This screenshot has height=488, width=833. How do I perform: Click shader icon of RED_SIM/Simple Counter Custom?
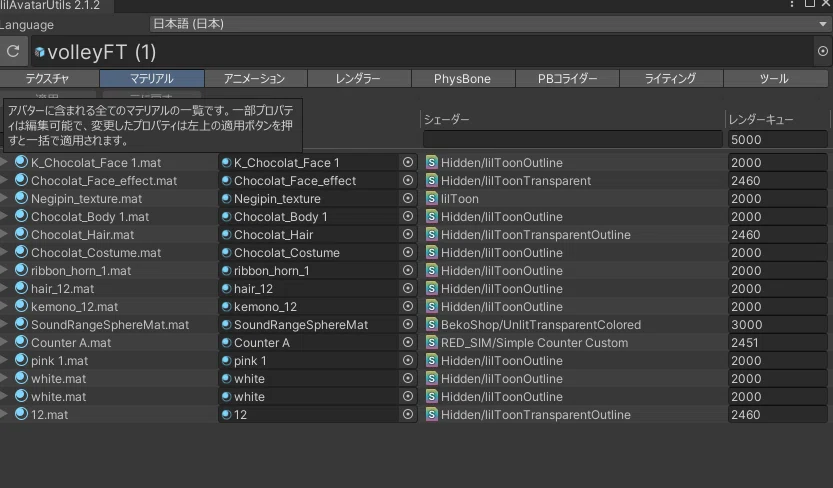pos(431,343)
